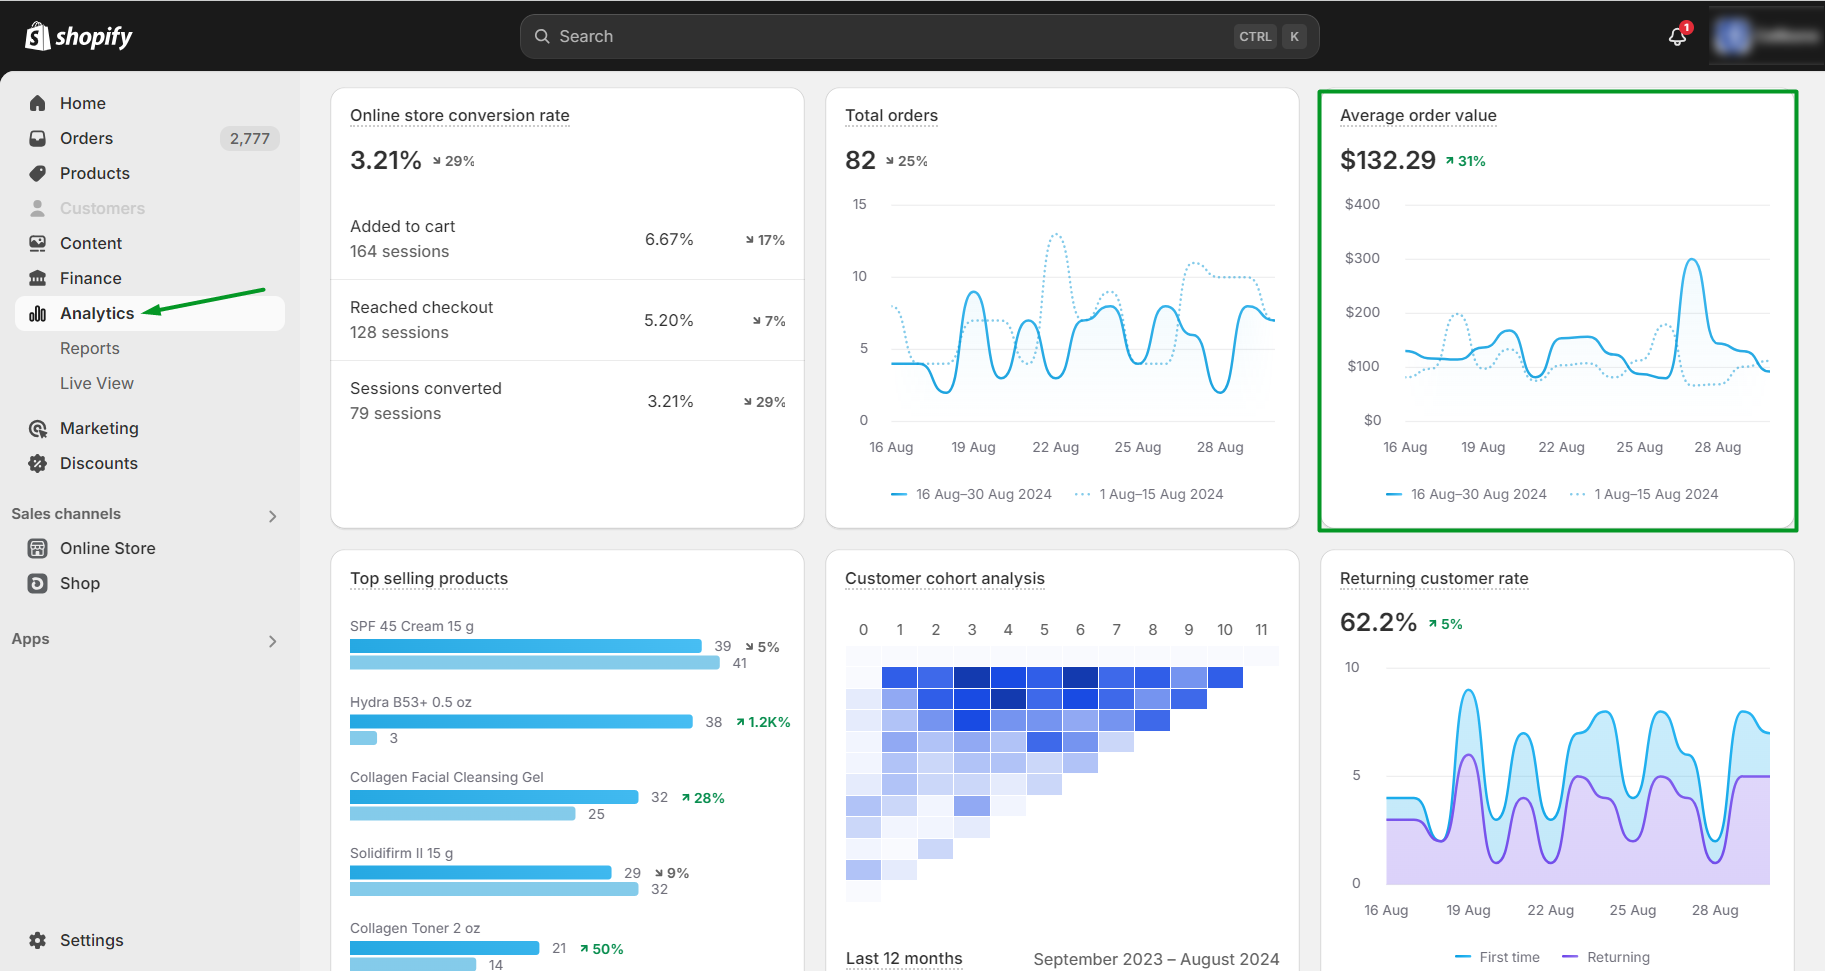Viewport: 1825px width, 971px height.
Task: Click the Orders 2,777 count badge
Action: [250, 139]
